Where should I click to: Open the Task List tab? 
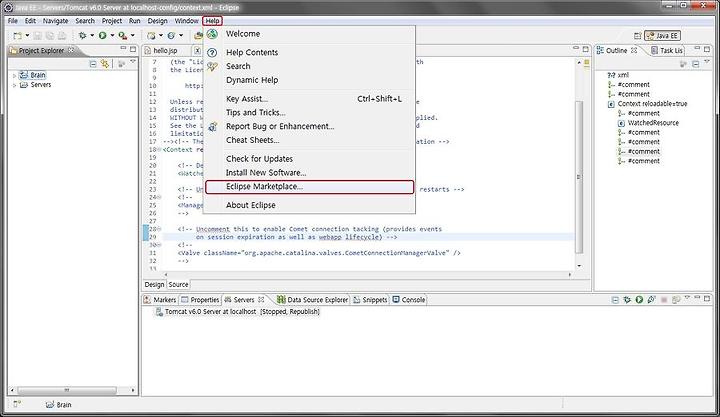point(667,51)
